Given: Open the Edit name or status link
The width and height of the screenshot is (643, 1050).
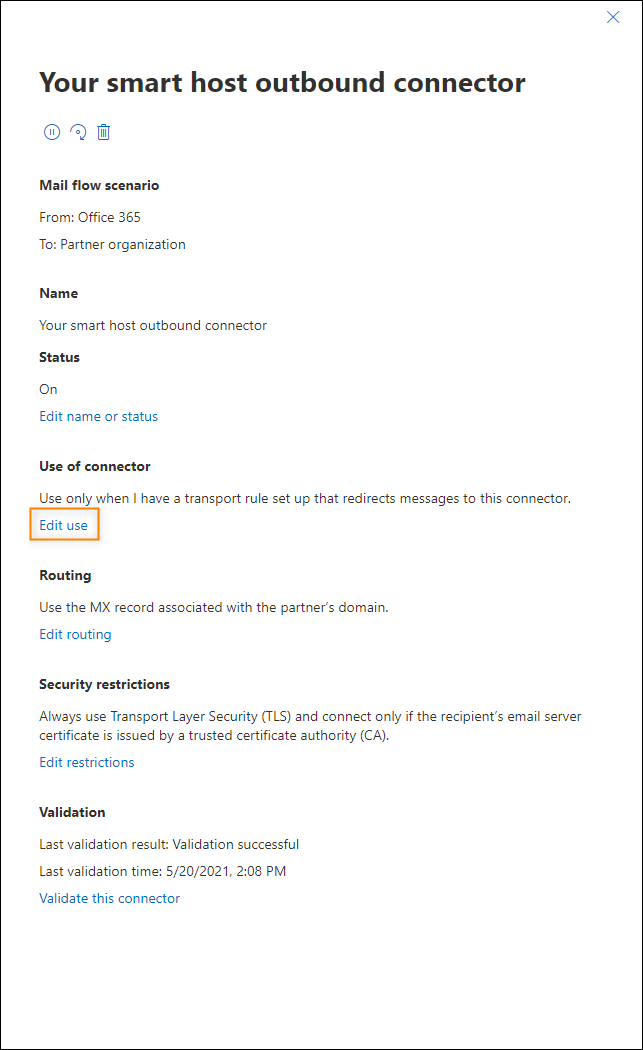Looking at the screenshot, I should (98, 417).
